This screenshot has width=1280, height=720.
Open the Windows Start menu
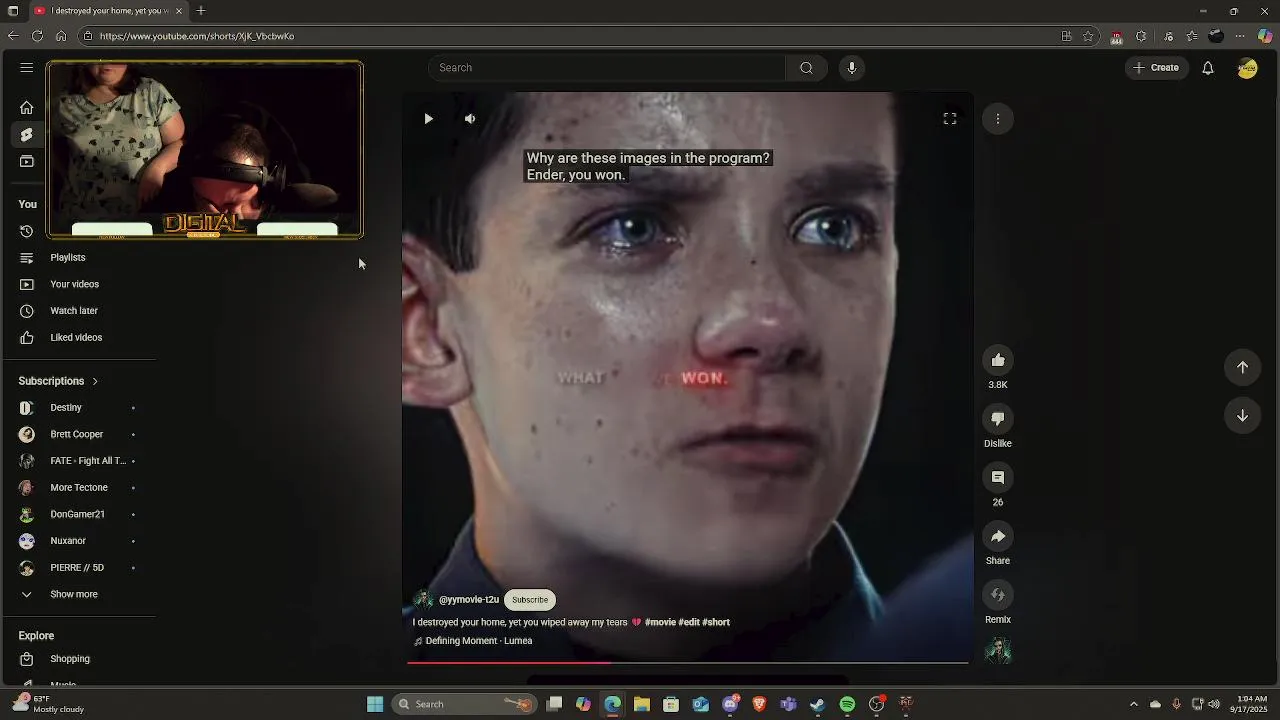(375, 704)
